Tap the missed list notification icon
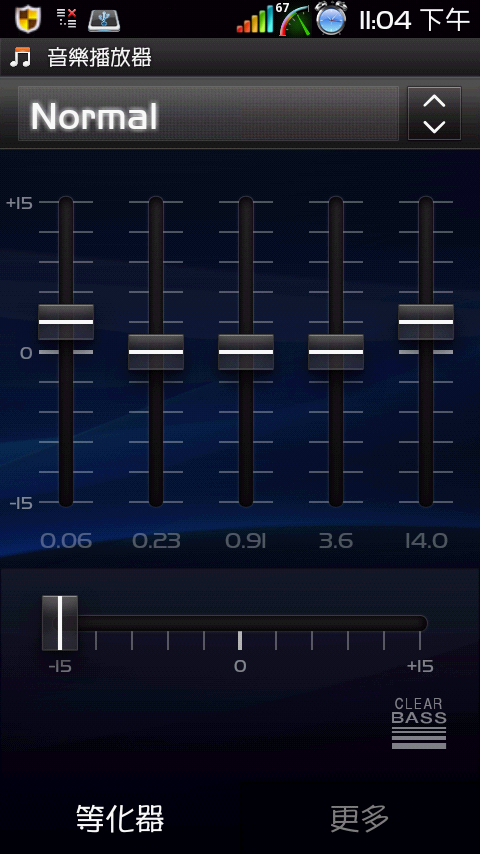This screenshot has height=854, width=480. click(x=66, y=17)
